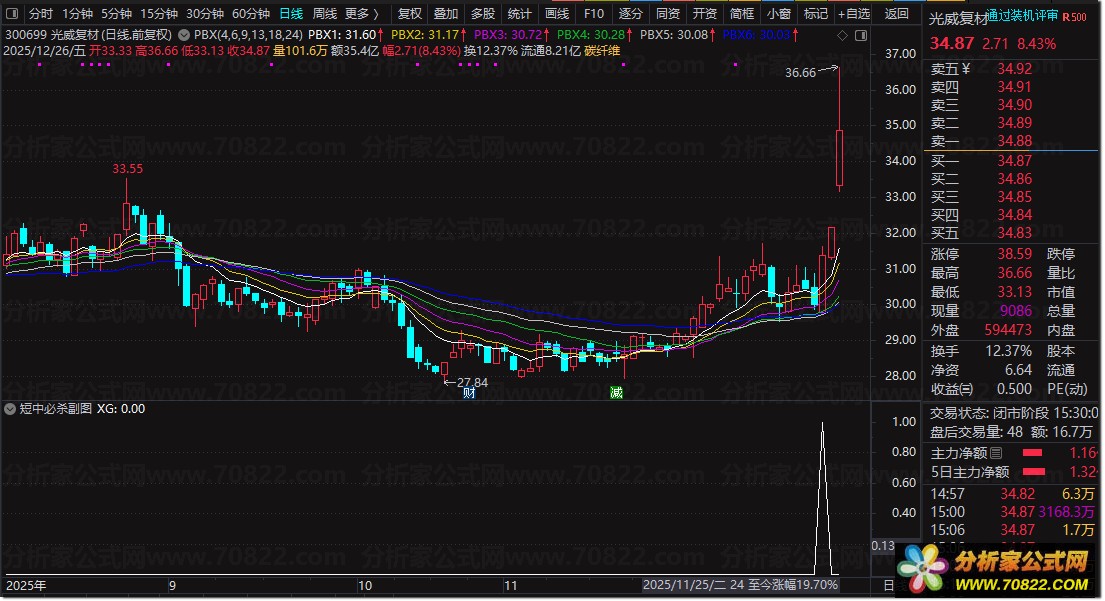Click the 买一 bid price 34.87
1105x601 pixels.
pos(1014,161)
